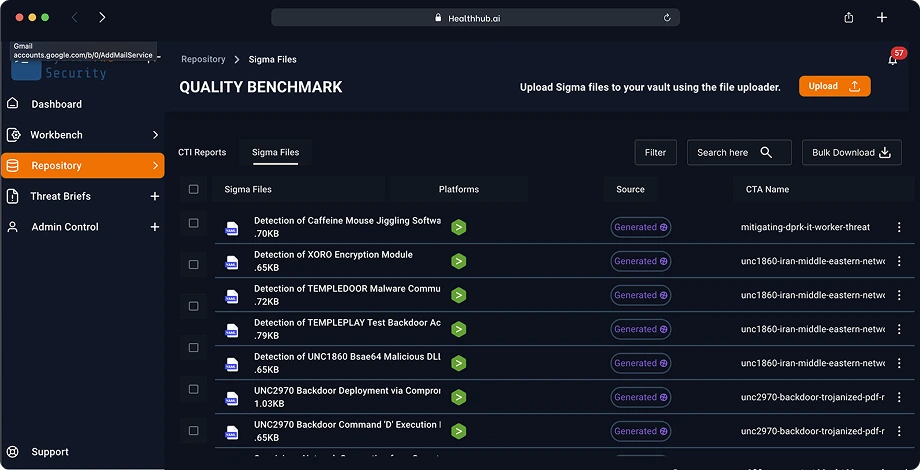Click unc2970-backdoor-trojanized-pdf name in Backdoor Deployment row
Viewport: 920px width, 470px height.
click(x=813, y=397)
